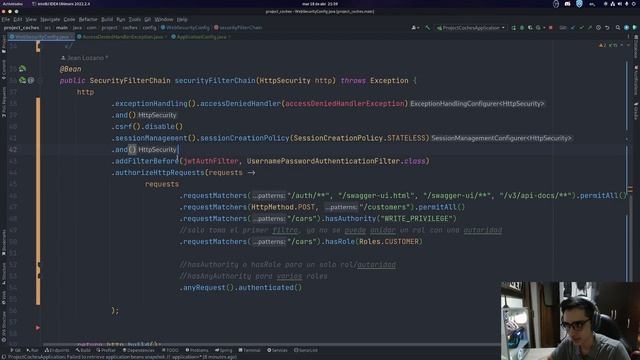Image resolution: width=640 pixels, height=360 pixels.
Task: Open the Build menu
Action: point(107,19)
